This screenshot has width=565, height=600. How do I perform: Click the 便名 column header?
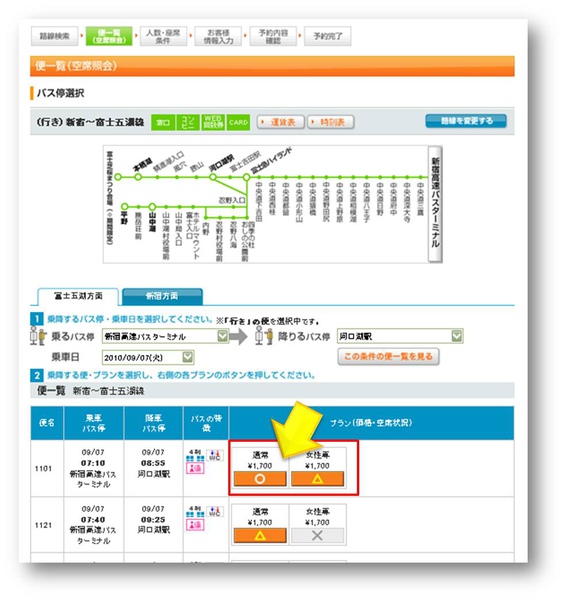click(47, 423)
